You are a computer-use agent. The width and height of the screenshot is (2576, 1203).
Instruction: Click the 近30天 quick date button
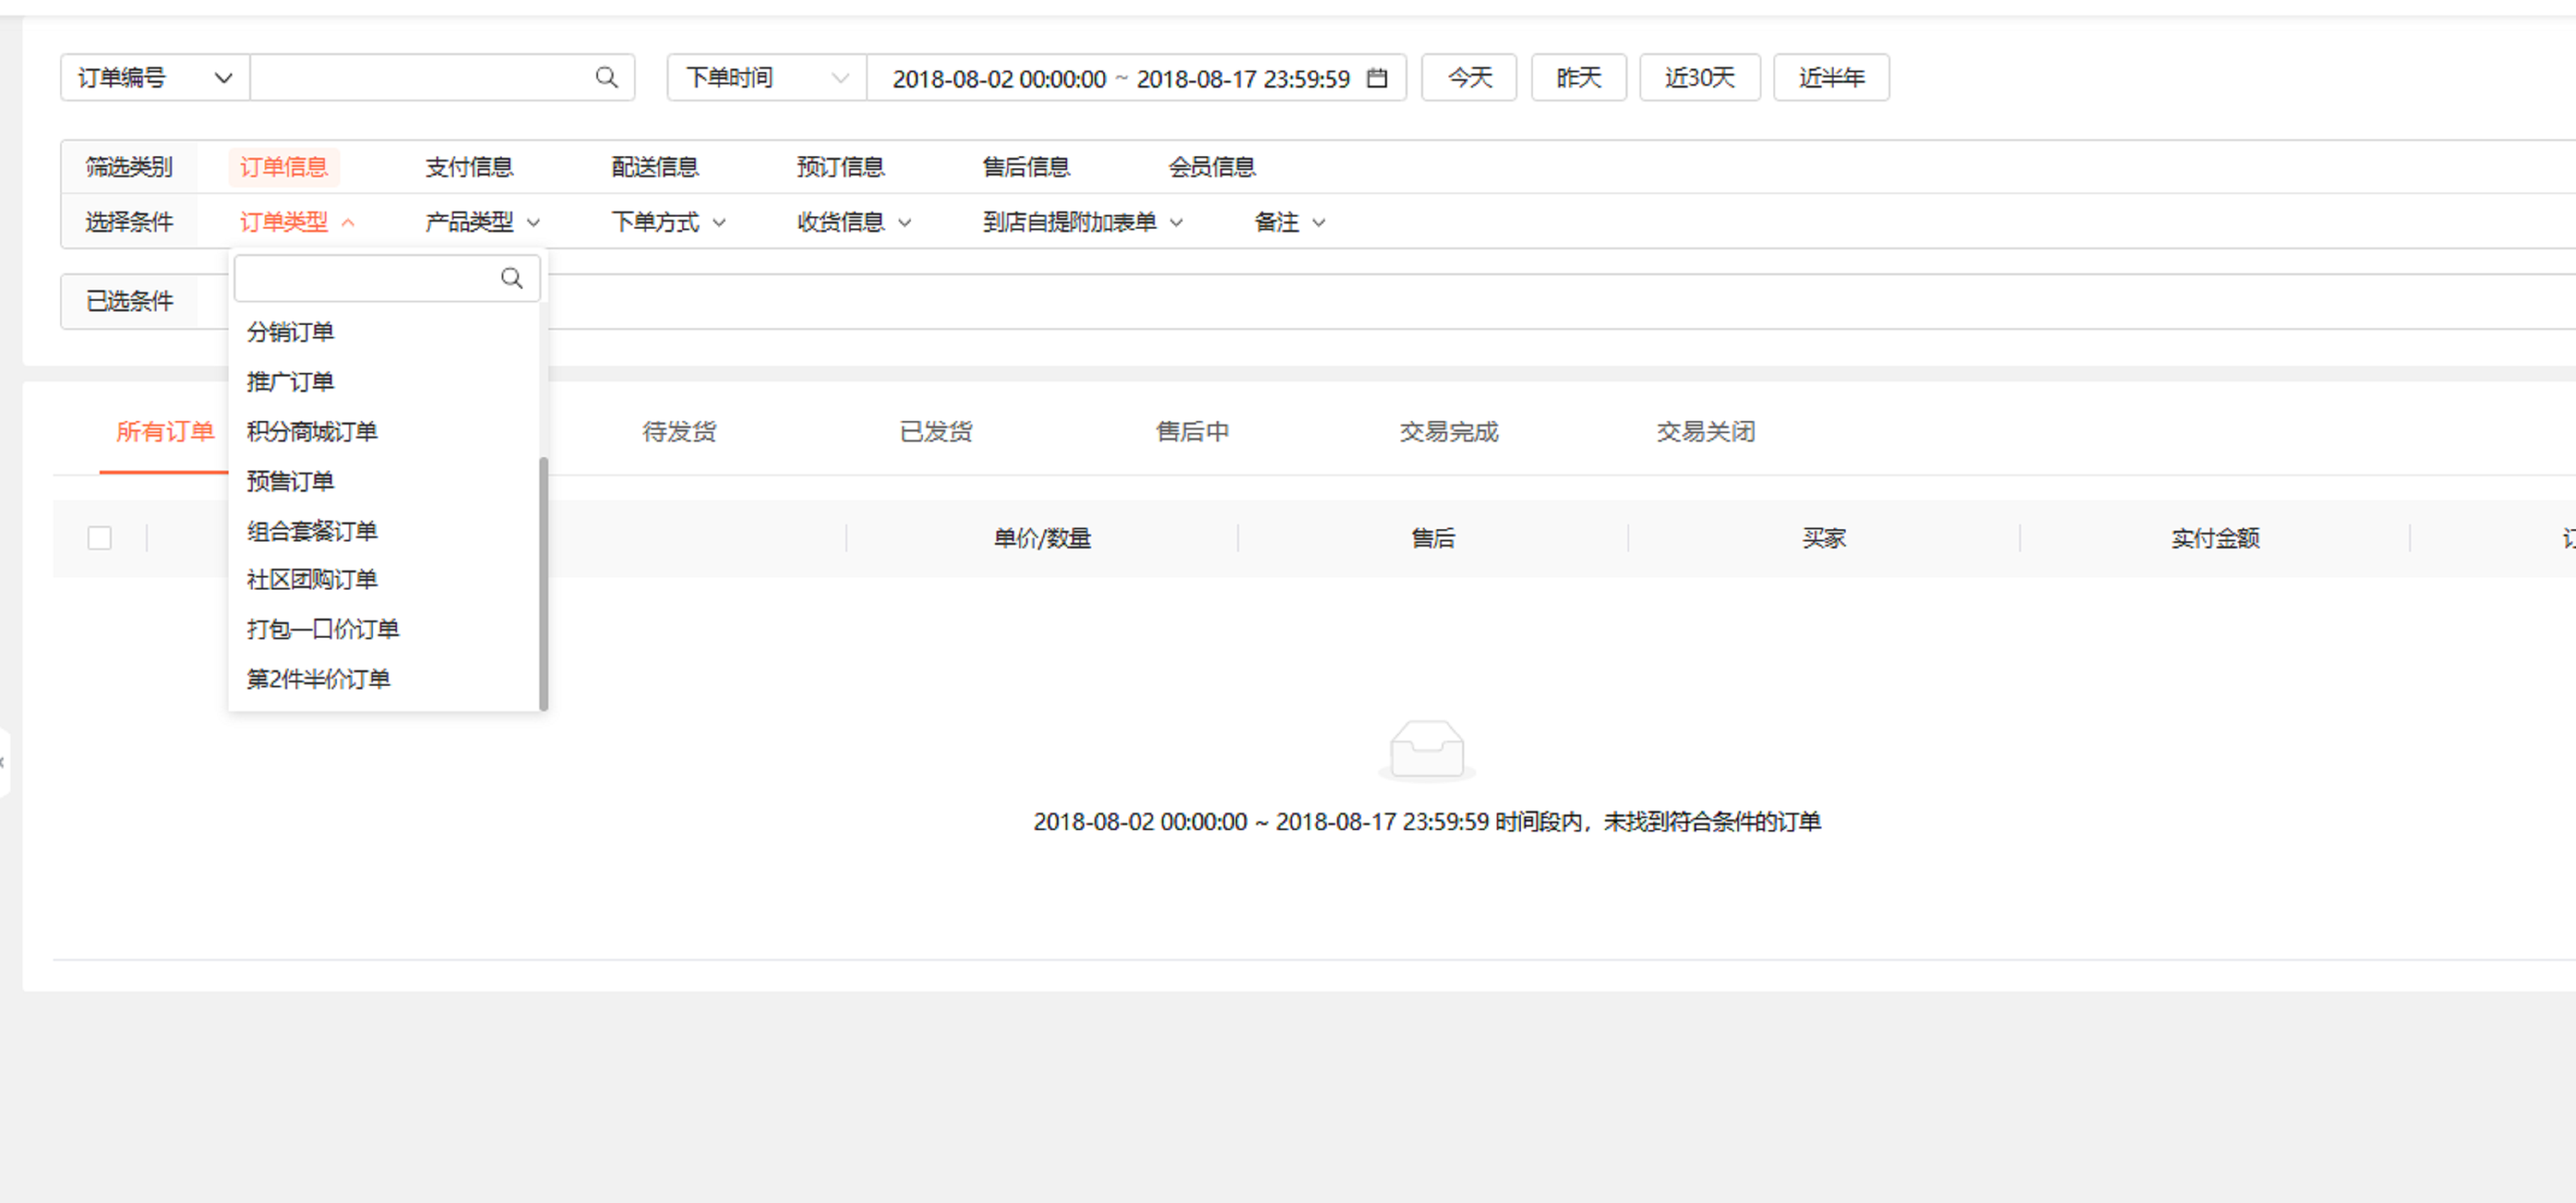(1699, 78)
